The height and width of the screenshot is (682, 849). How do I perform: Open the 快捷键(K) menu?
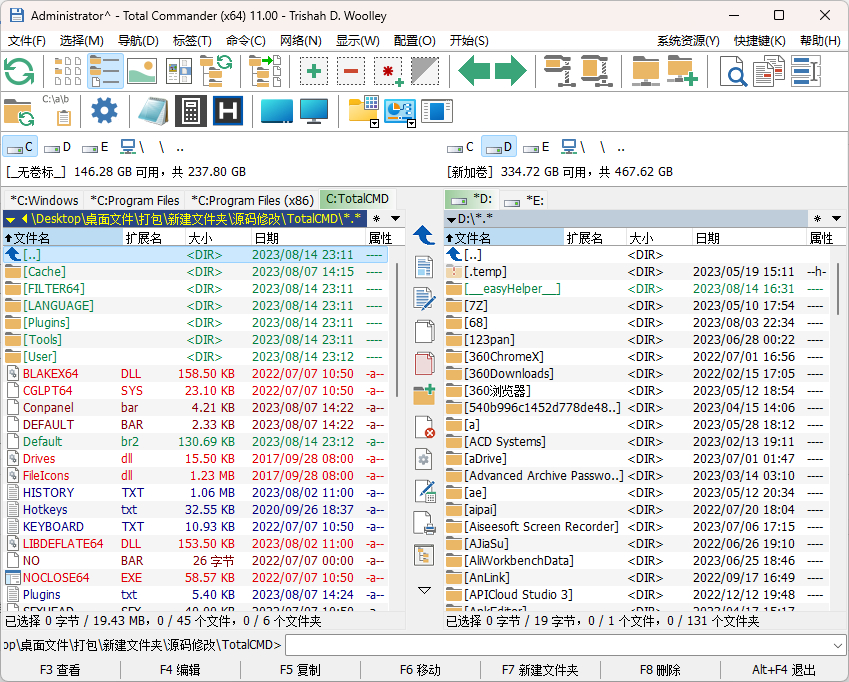(x=759, y=41)
